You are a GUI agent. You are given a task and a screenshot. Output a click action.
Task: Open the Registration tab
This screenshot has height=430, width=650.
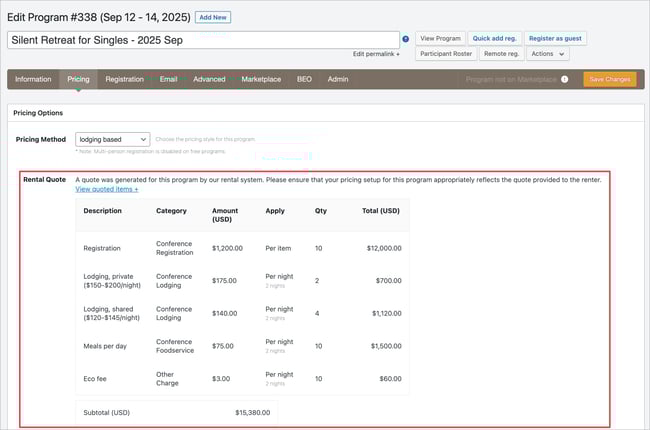124,79
